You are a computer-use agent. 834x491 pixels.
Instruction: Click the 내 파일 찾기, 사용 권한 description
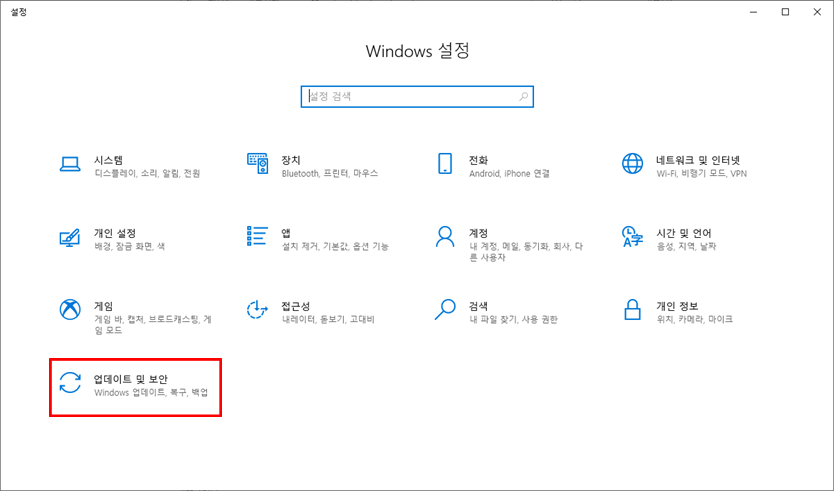tap(513, 319)
